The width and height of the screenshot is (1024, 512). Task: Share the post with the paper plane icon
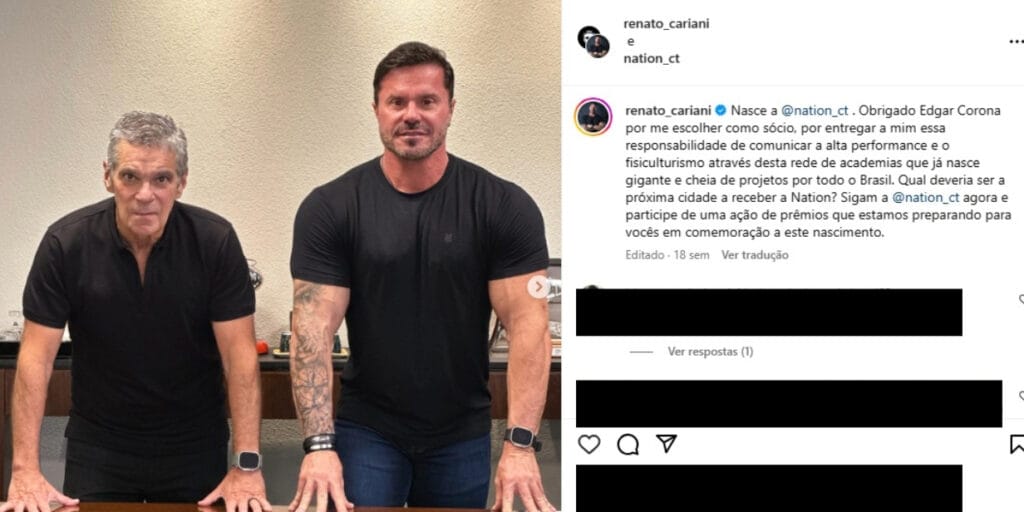click(x=666, y=443)
